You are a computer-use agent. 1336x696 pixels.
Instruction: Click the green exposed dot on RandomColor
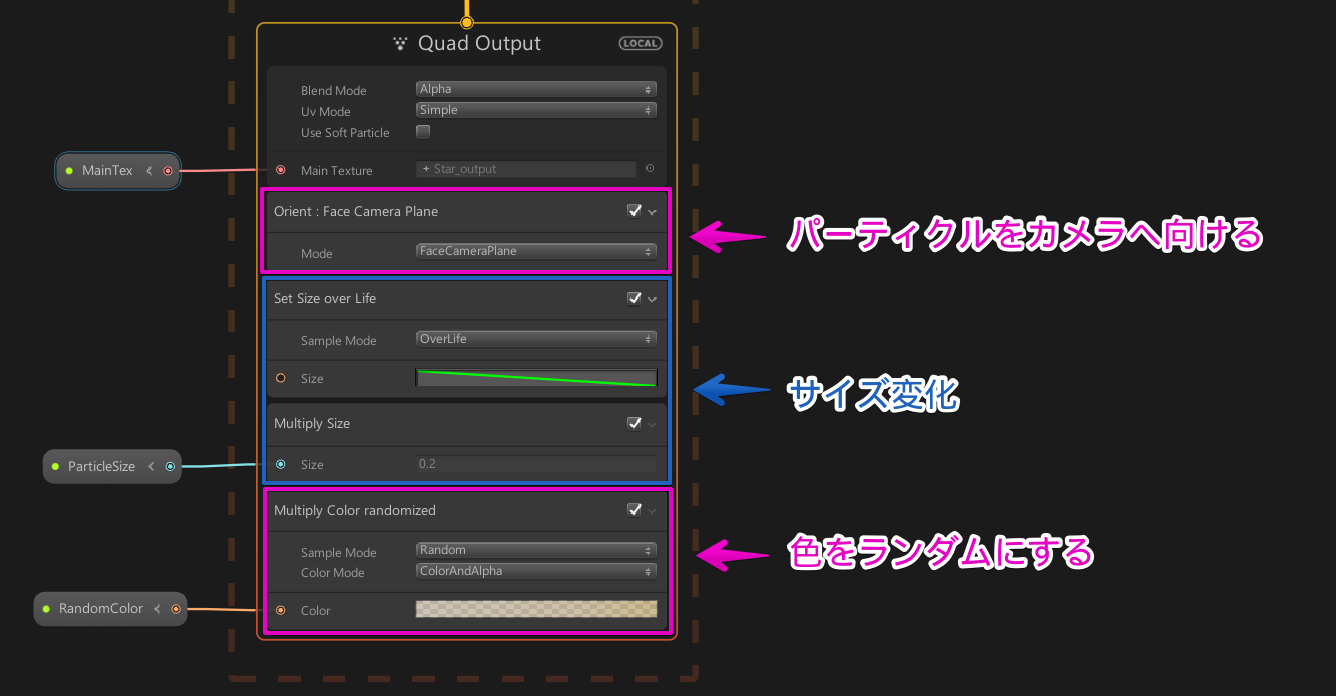46,608
